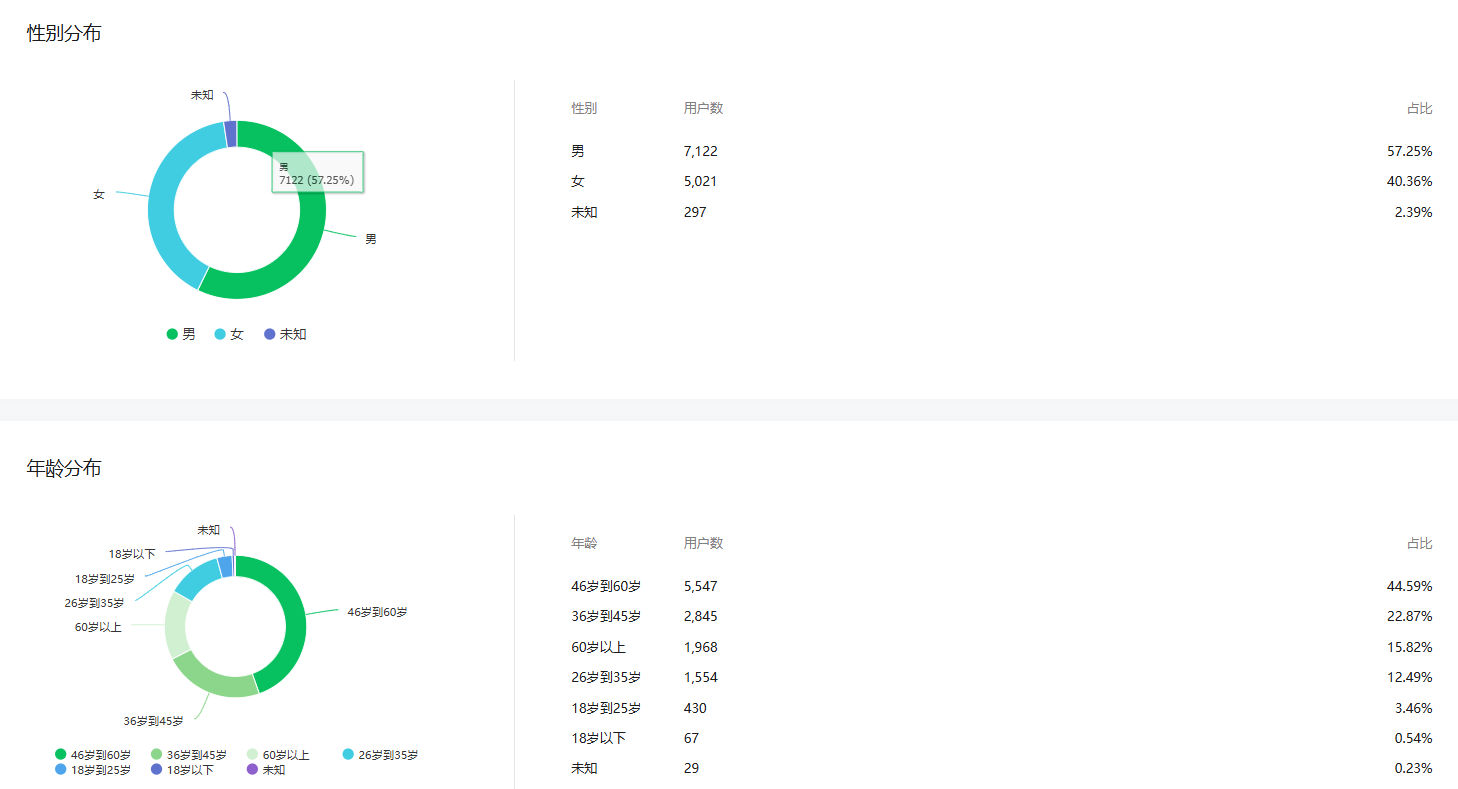Image resolution: width=1458 pixels, height=789 pixels.
Task: Select 26岁到35岁 row in age table
Action: [x=606, y=677]
